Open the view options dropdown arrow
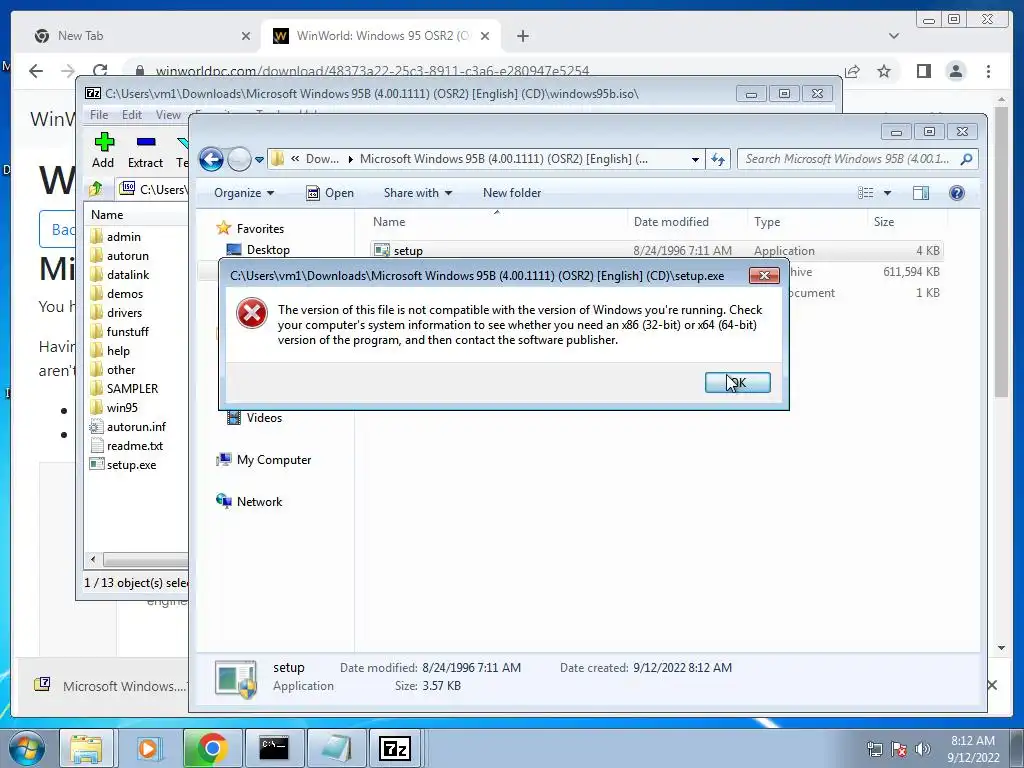 tap(887, 193)
